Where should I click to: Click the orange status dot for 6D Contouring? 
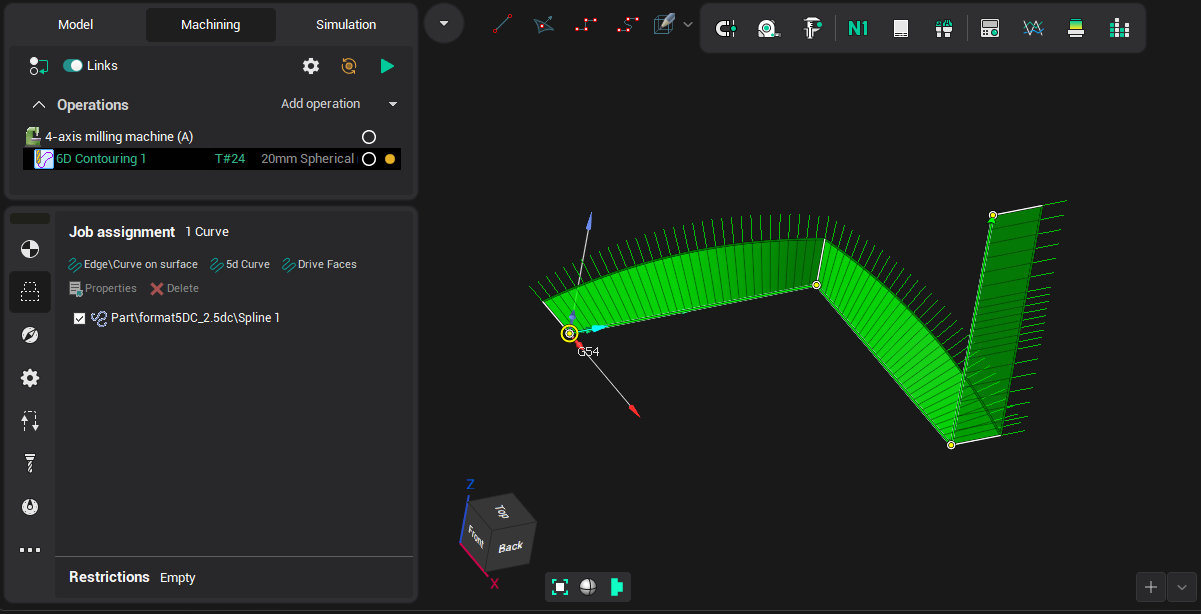[390, 159]
